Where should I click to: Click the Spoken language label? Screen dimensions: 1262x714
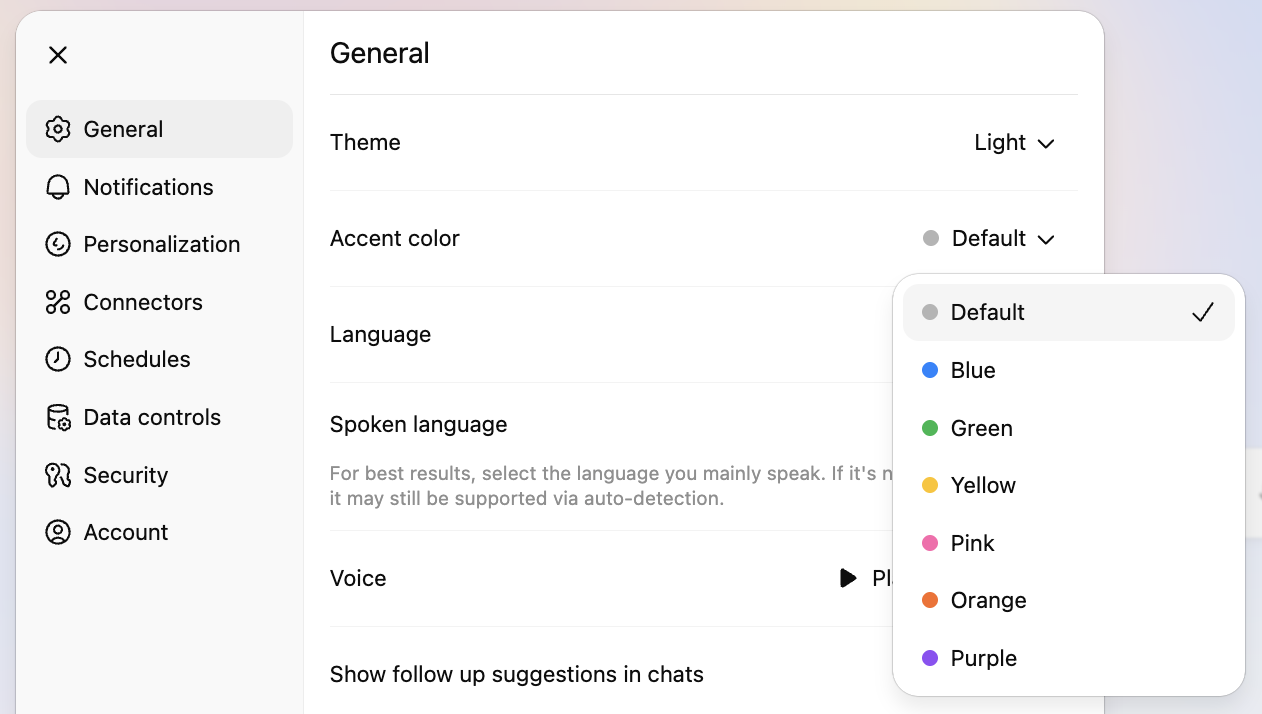coord(418,425)
